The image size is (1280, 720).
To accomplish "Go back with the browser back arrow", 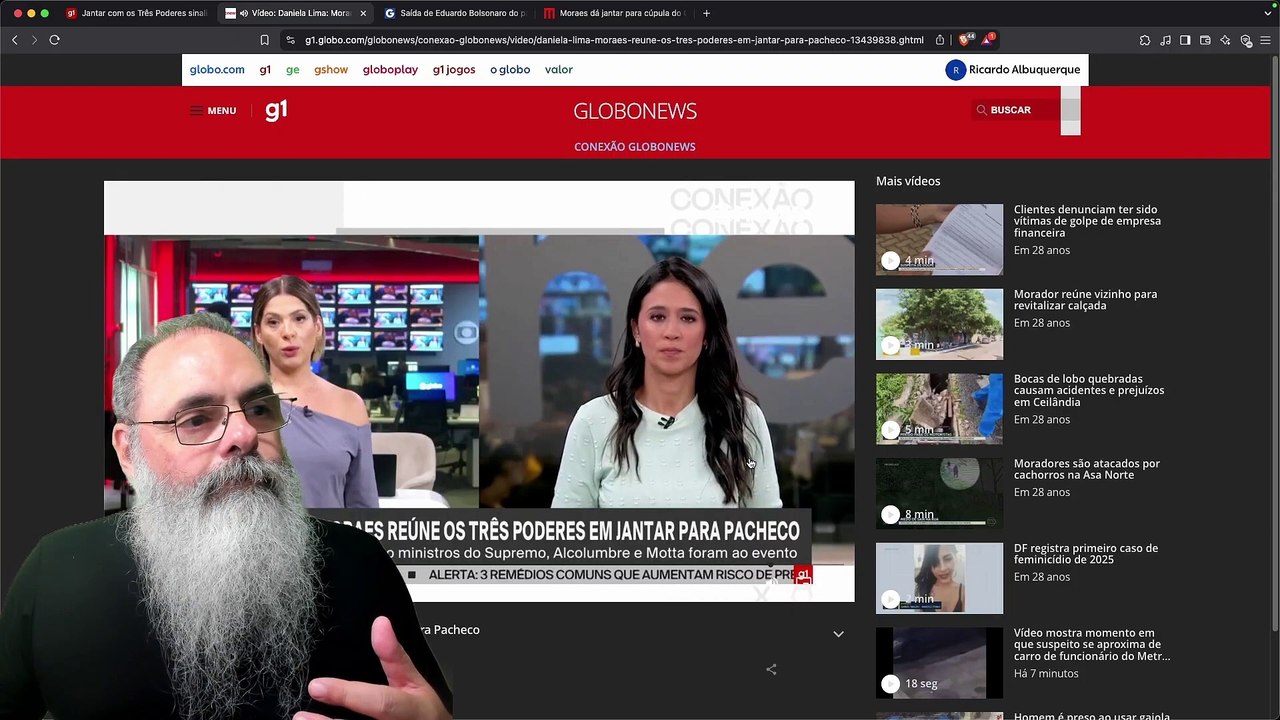I will point(15,40).
